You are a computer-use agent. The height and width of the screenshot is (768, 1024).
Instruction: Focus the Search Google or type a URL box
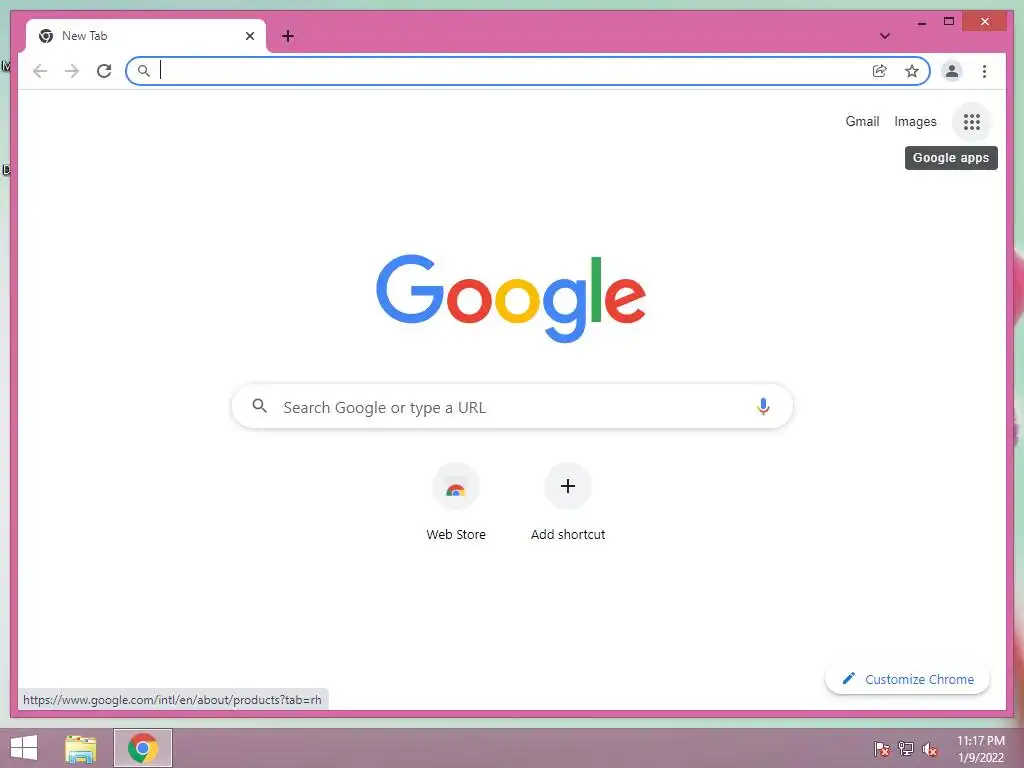[x=513, y=406]
